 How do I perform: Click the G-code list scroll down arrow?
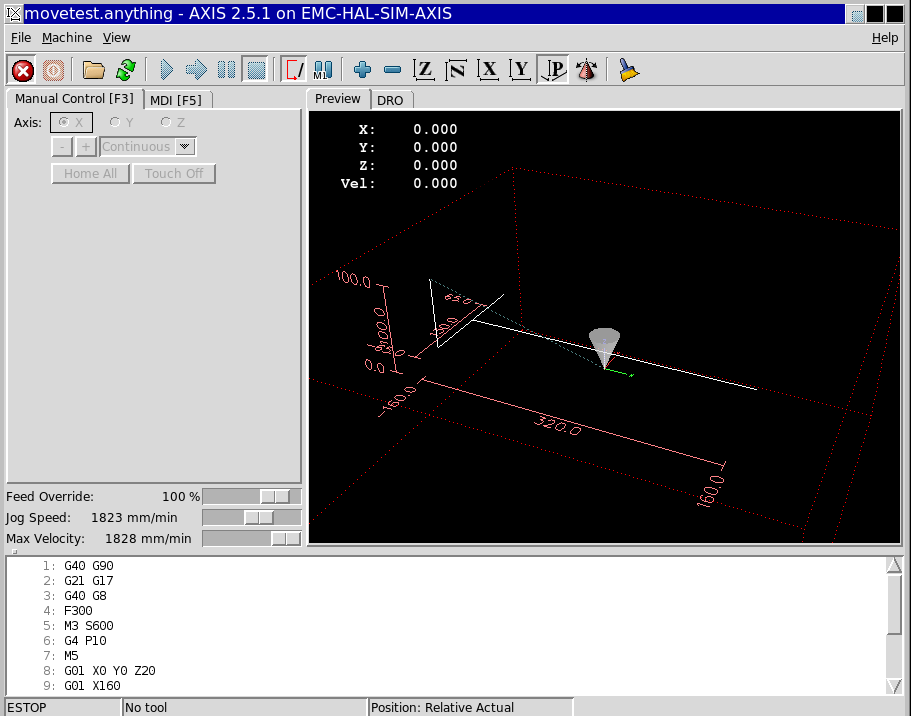click(894, 686)
